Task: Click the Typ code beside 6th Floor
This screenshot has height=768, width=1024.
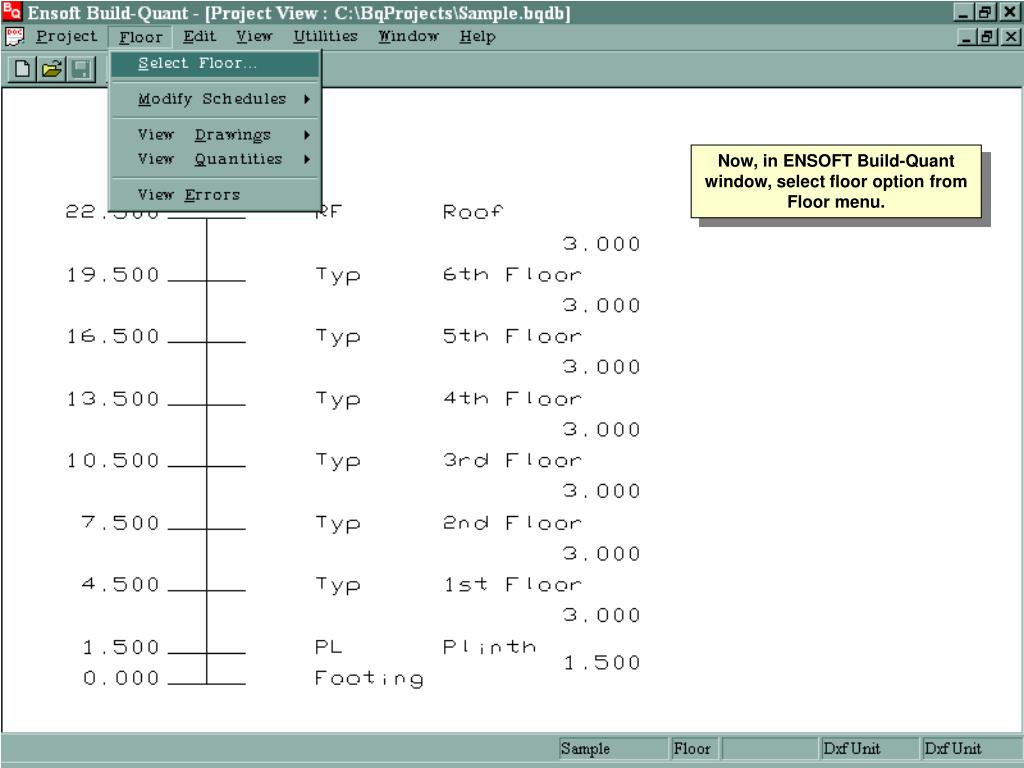Action: click(338, 276)
